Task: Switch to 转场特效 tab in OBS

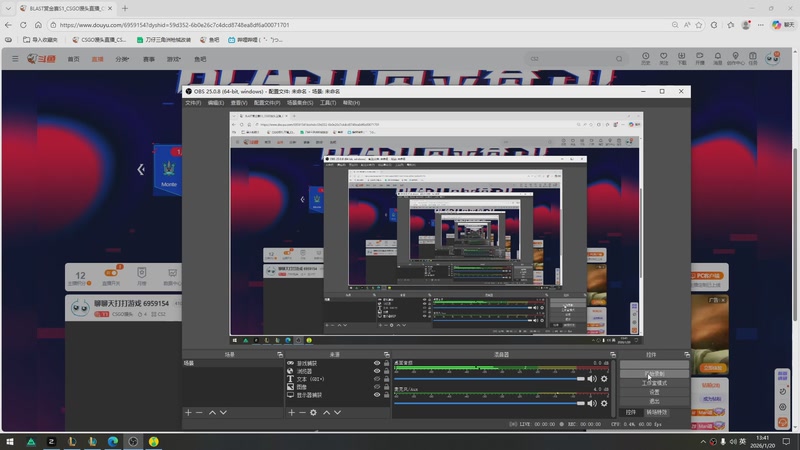Action: (x=656, y=412)
